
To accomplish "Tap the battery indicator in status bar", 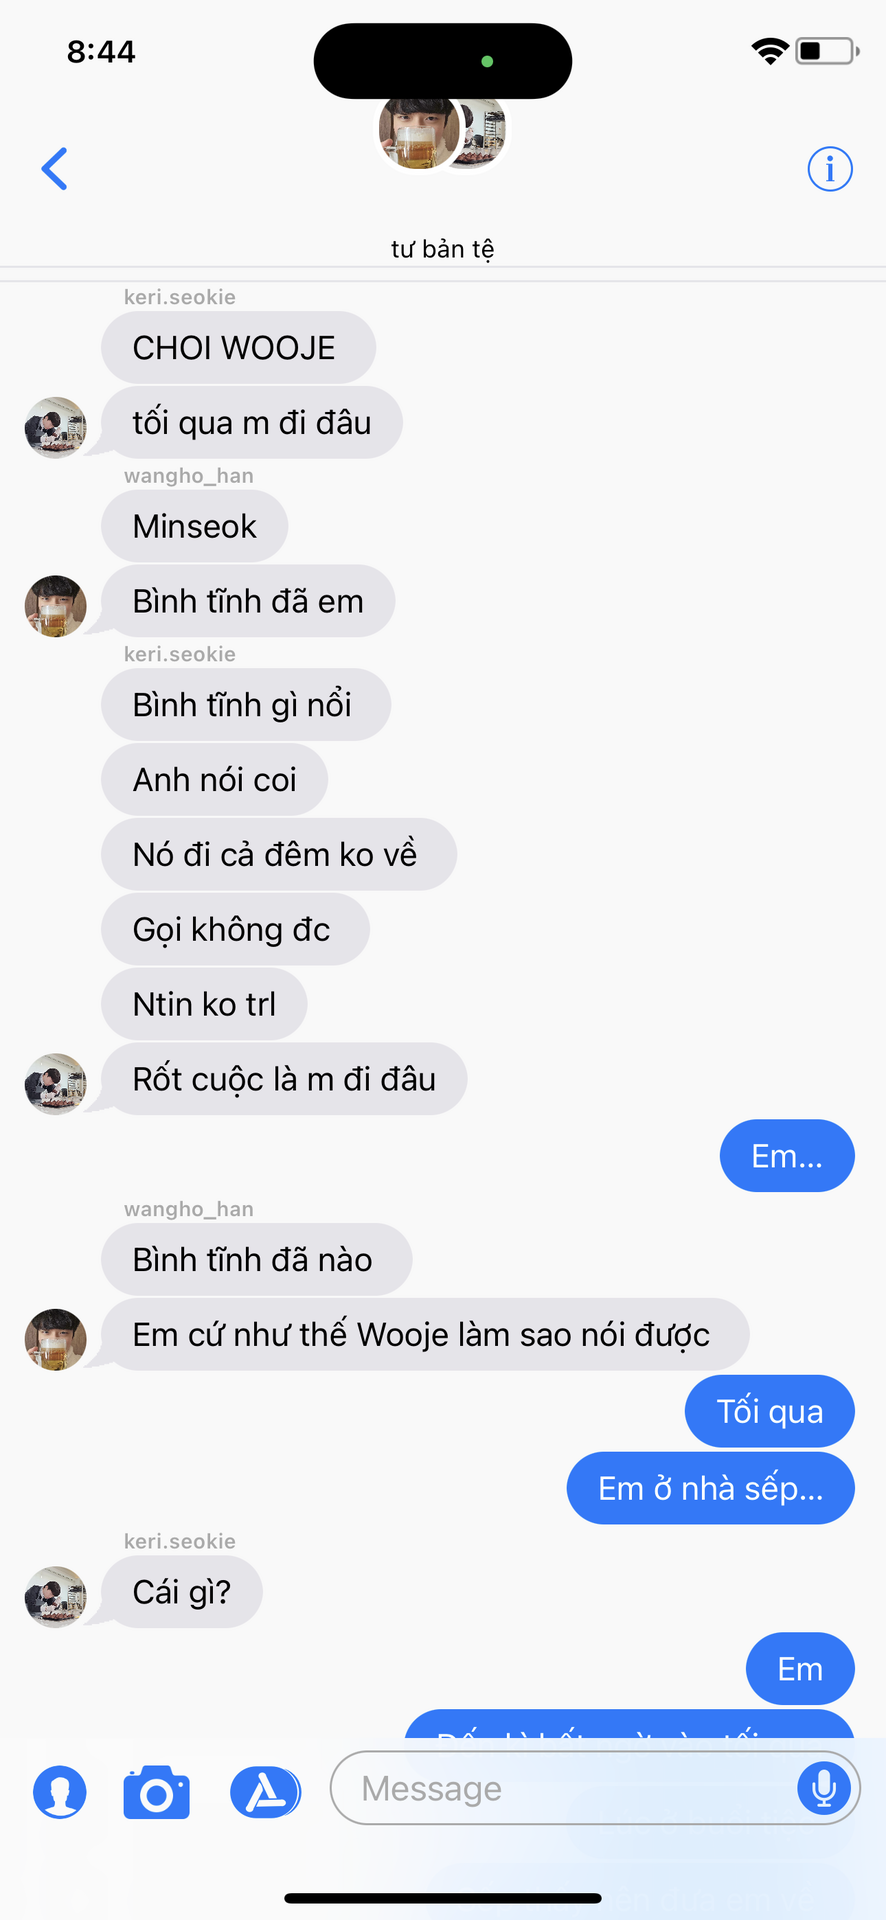I will 827,50.
